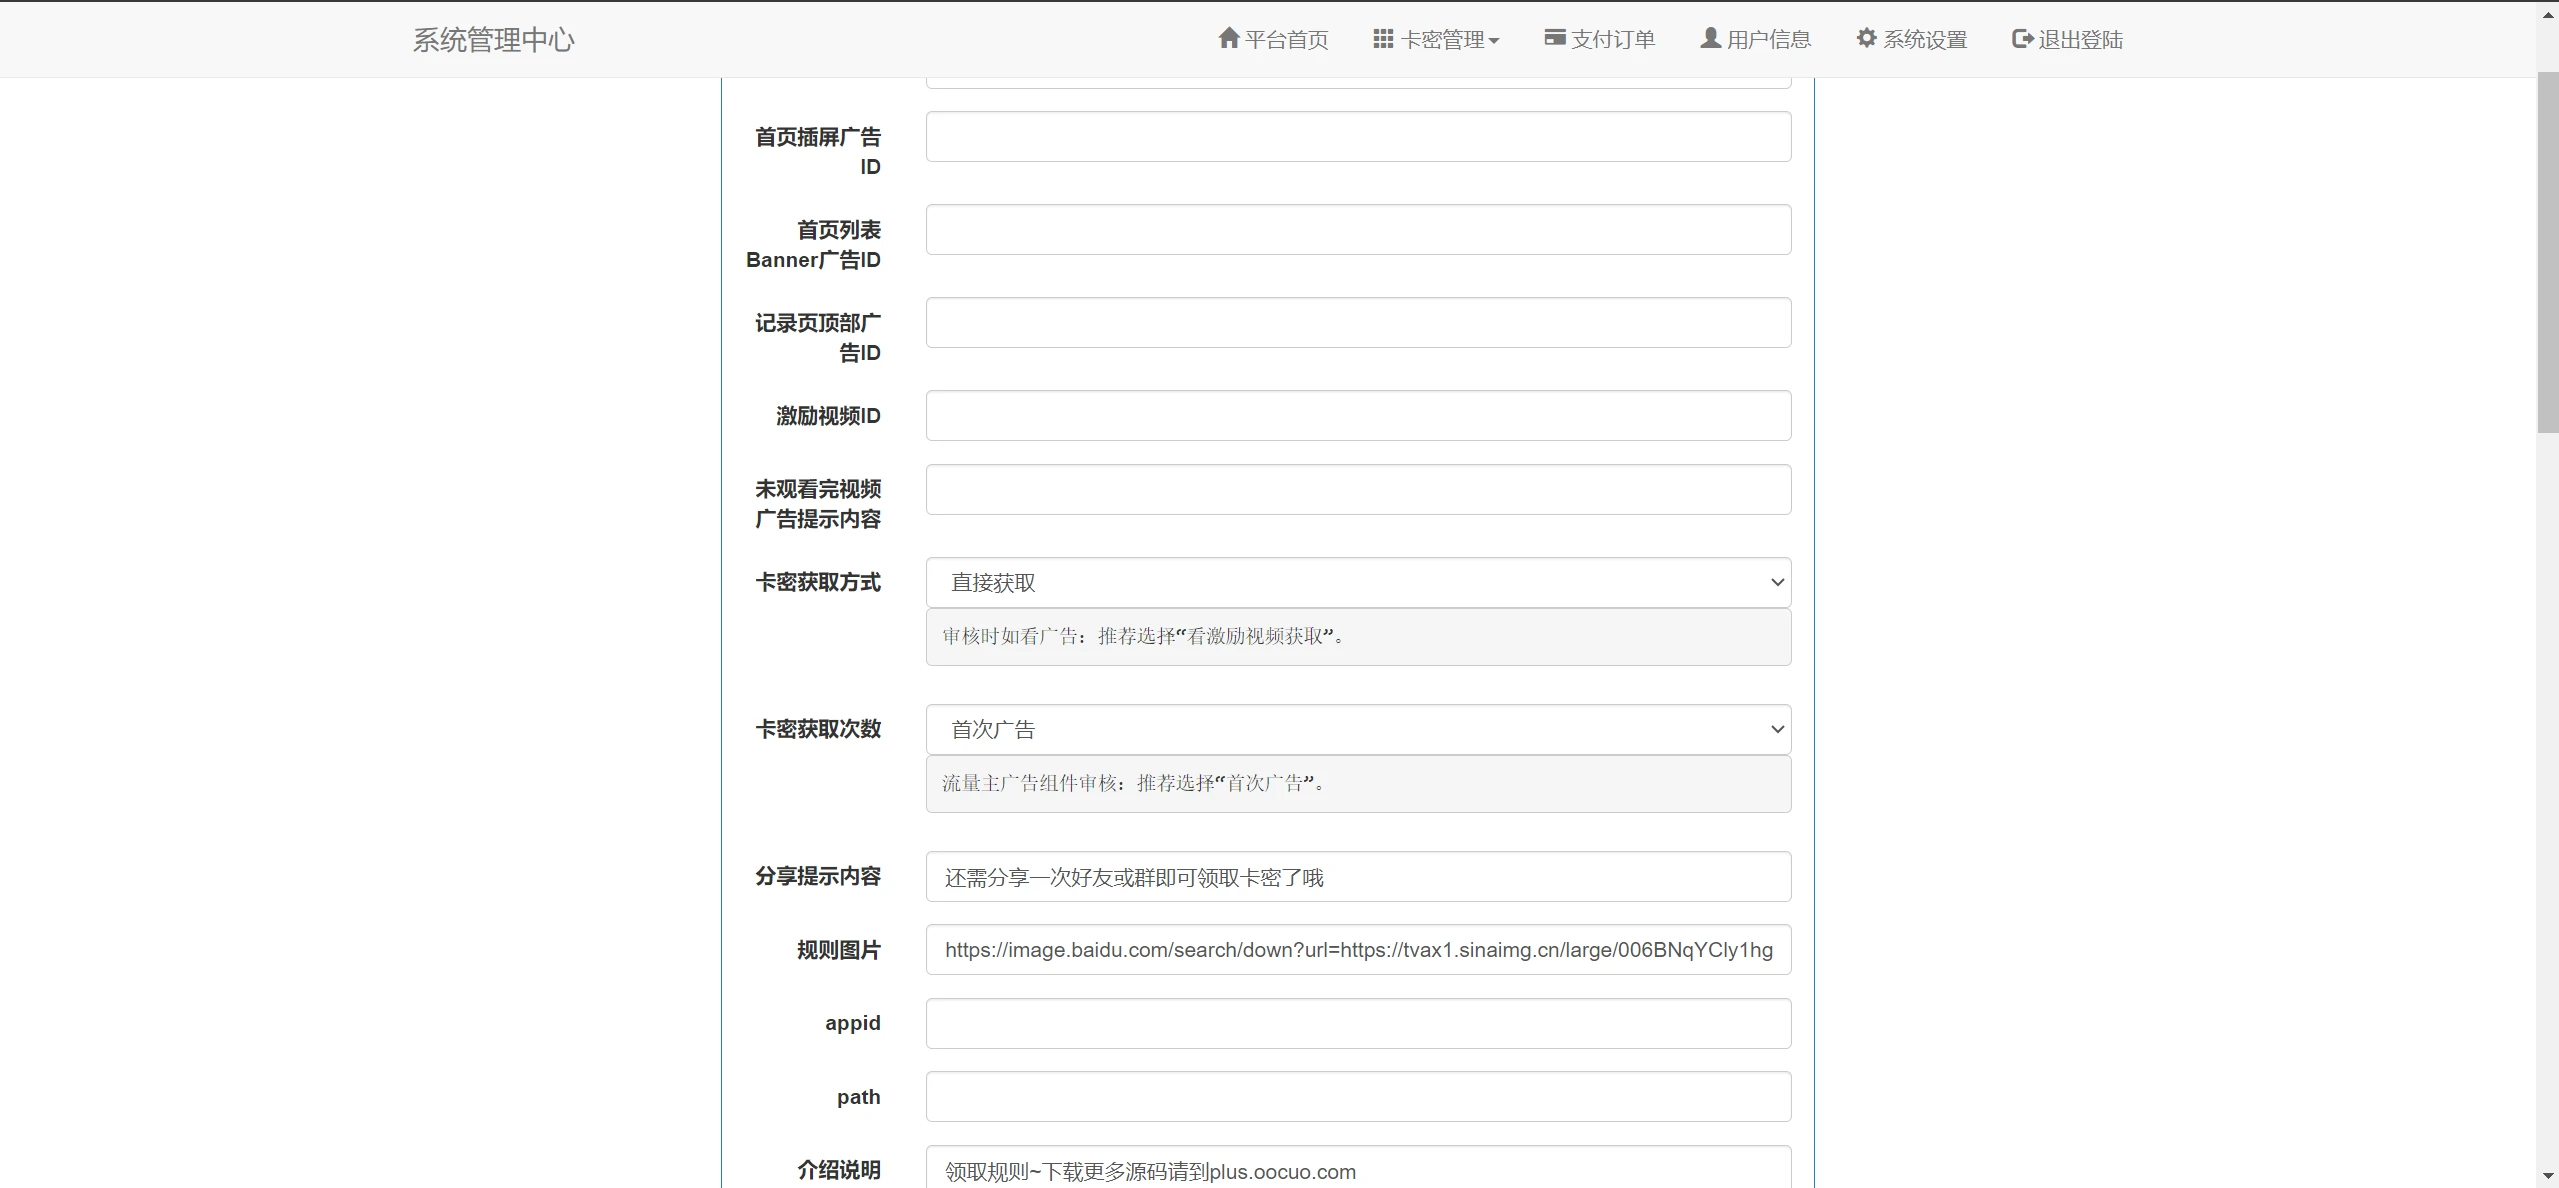The width and height of the screenshot is (2559, 1188).
Task: Click the credit card icon beside 支付订单
Action: point(1554,37)
